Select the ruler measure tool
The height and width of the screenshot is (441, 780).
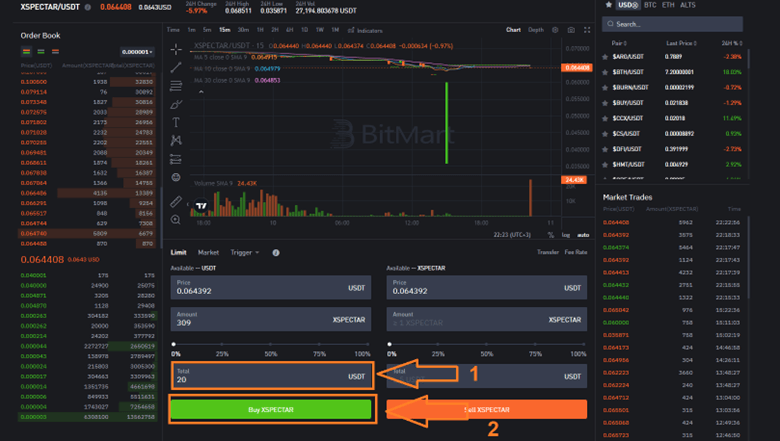176,201
